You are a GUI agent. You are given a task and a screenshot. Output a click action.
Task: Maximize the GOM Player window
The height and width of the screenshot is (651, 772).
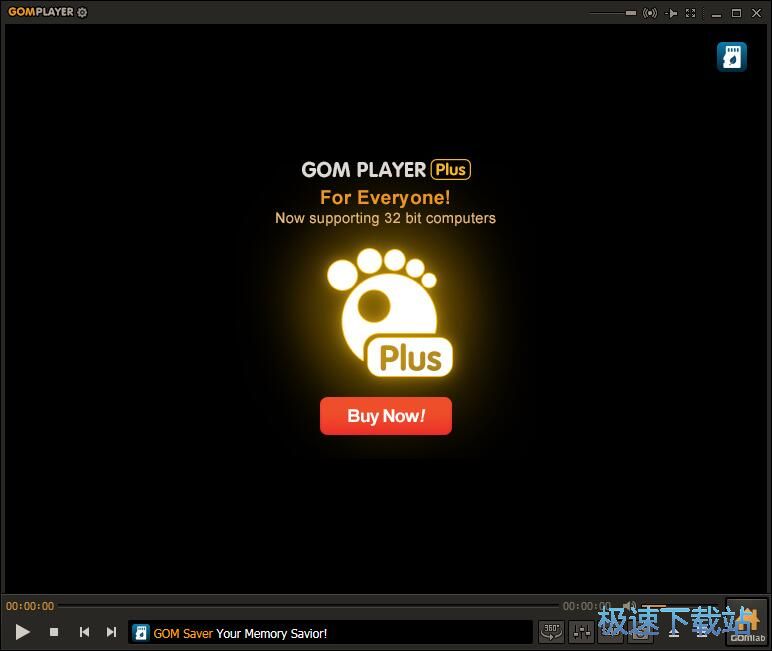click(x=736, y=13)
